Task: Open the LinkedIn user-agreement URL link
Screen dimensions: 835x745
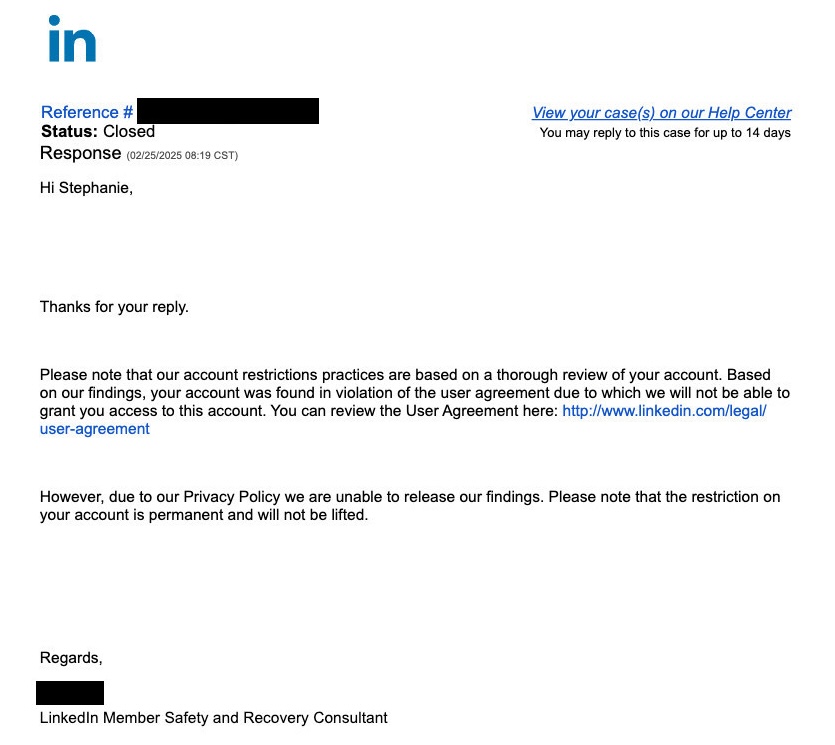Action: click(664, 411)
